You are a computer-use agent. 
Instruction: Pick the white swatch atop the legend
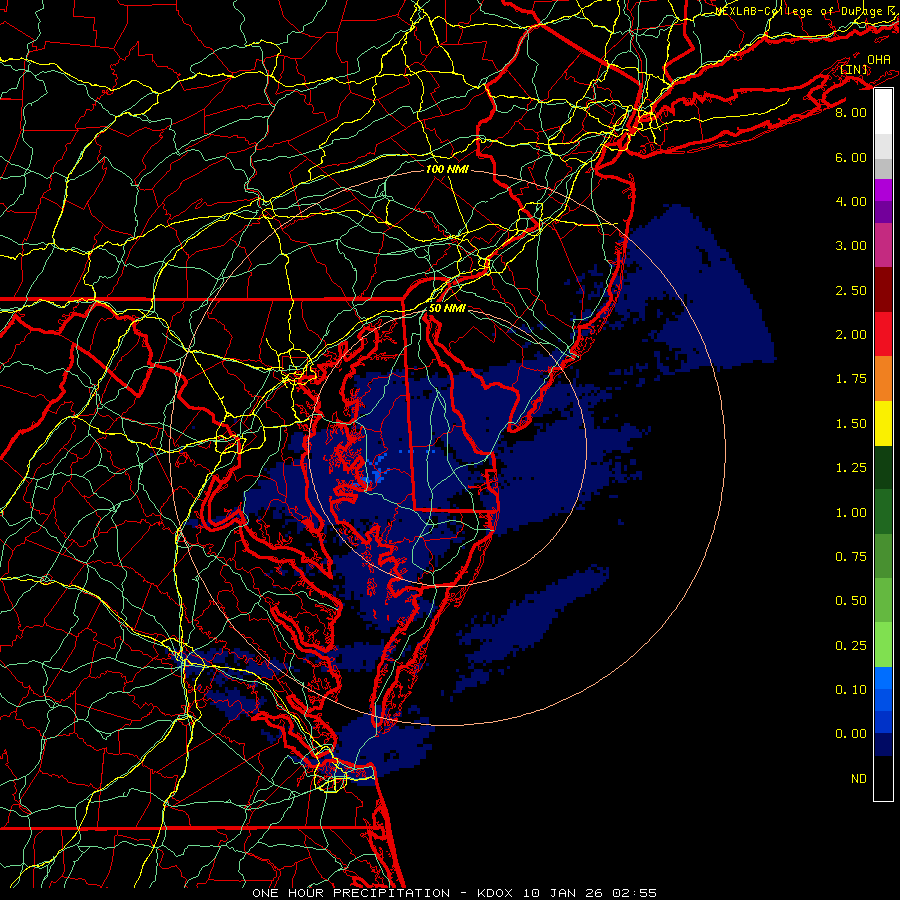click(883, 112)
